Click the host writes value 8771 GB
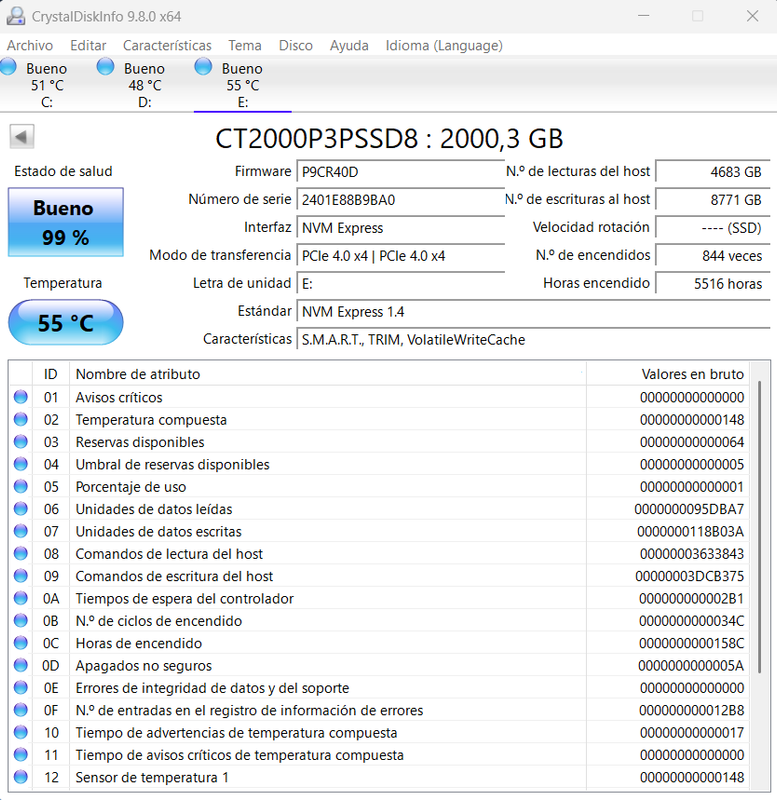Viewport: 777px width, 800px height. (x=713, y=199)
